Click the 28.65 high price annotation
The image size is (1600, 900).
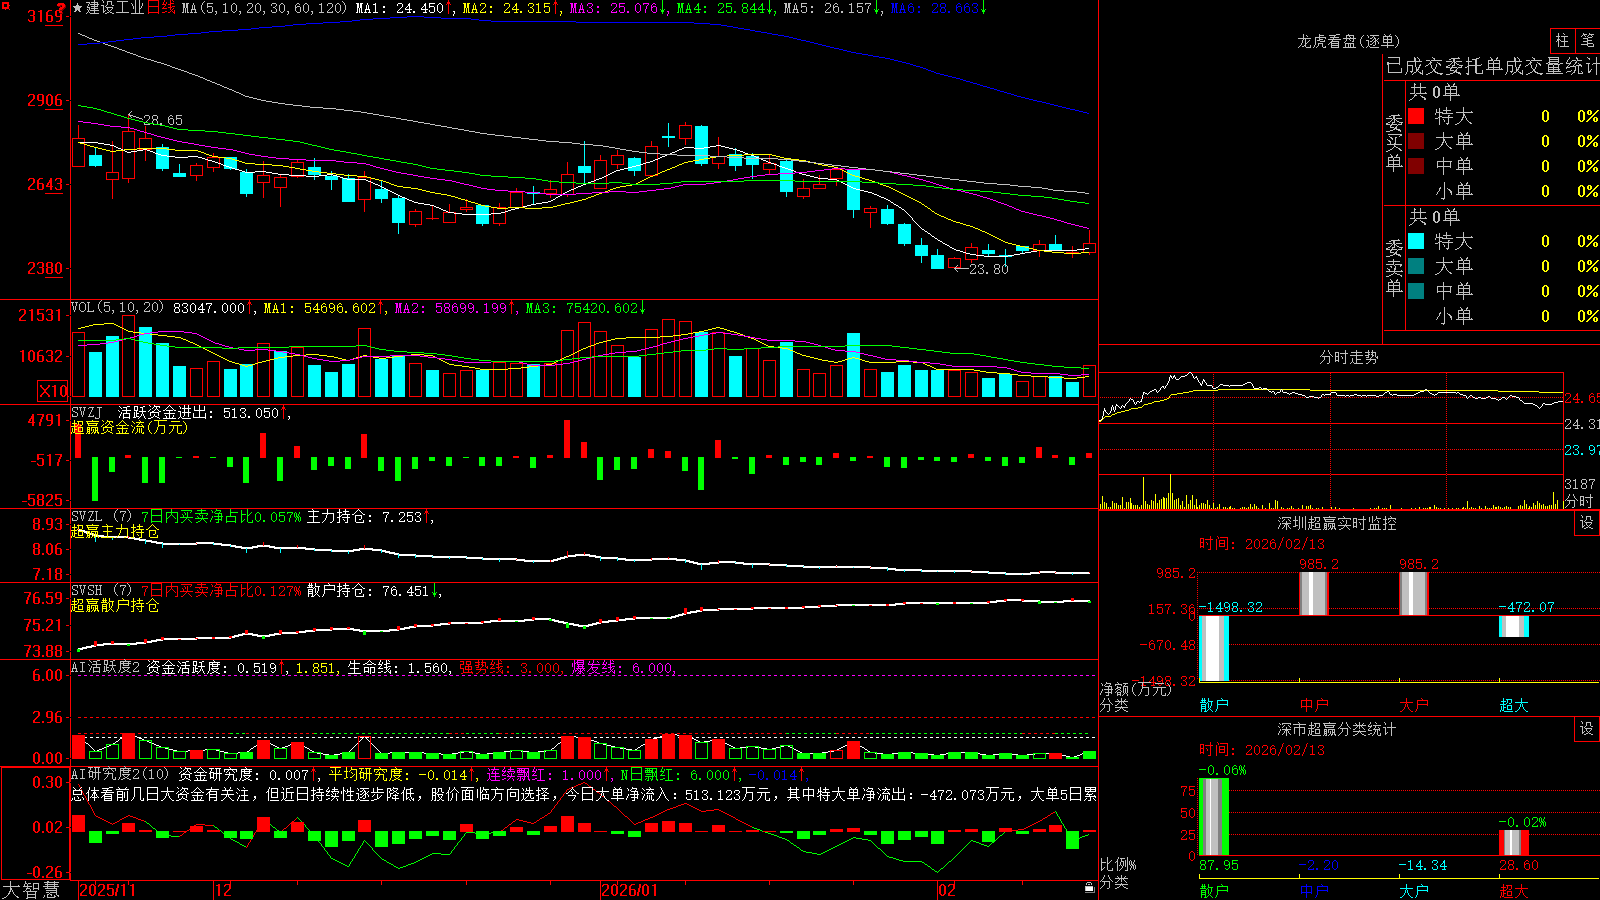[x=163, y=120]
